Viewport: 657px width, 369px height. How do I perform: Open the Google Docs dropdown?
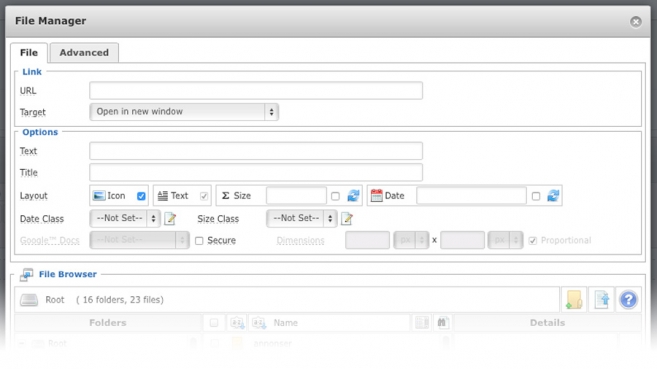coord(140,240)
